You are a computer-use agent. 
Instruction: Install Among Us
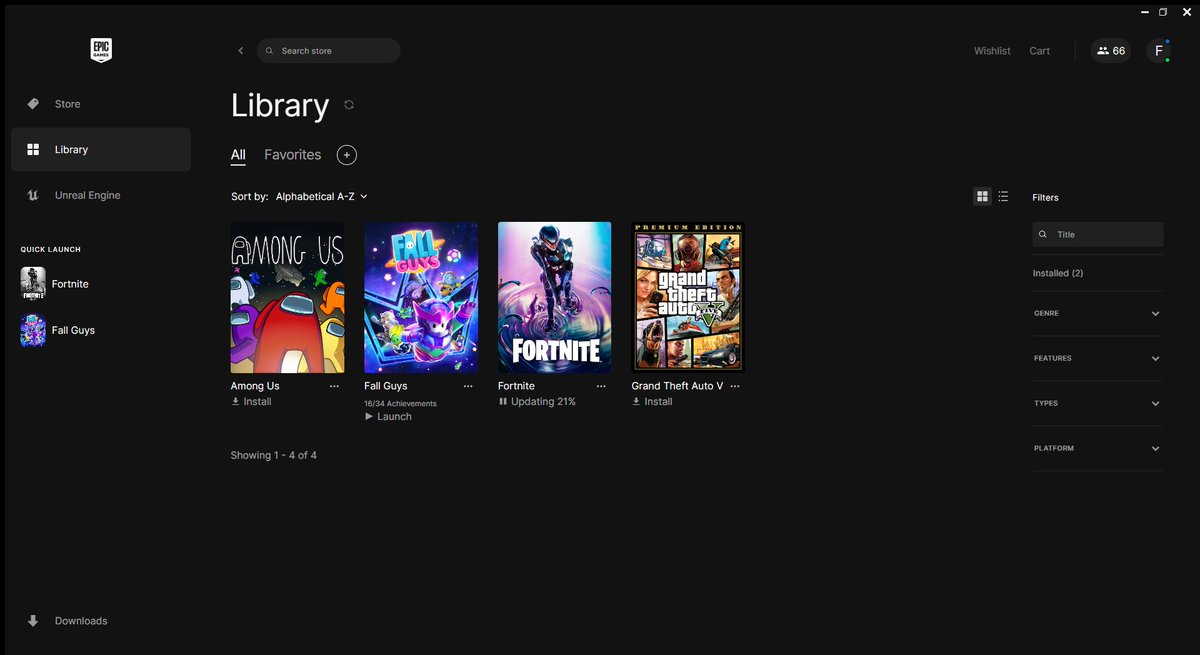[251, 402]
